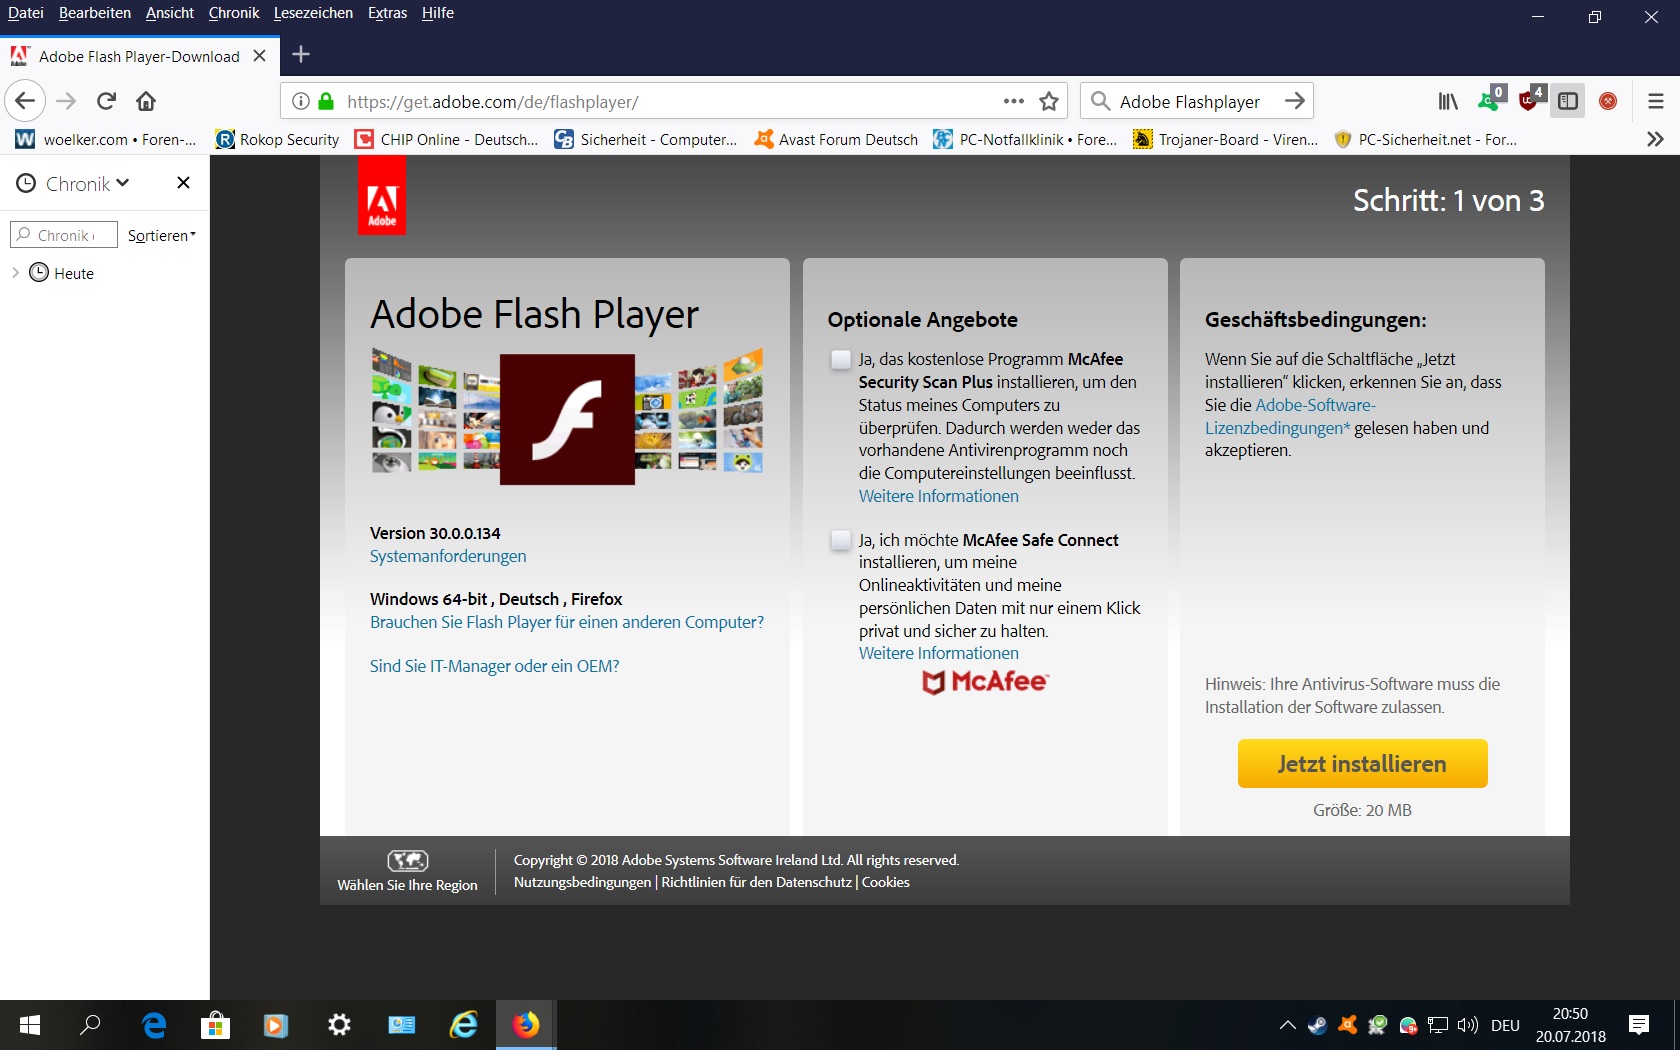Open the Library bookshelf icon
The height and width of the screenshot is (1050, 1680).
pyautogui.click(x=1448, y=101)
